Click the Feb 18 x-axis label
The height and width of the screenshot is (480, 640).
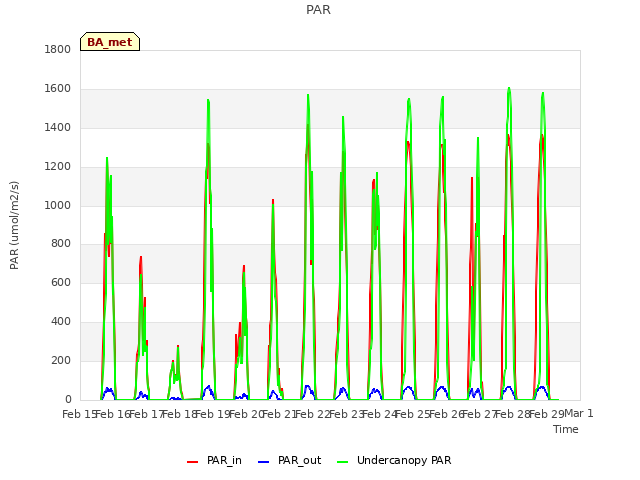(x=179, y=414)
